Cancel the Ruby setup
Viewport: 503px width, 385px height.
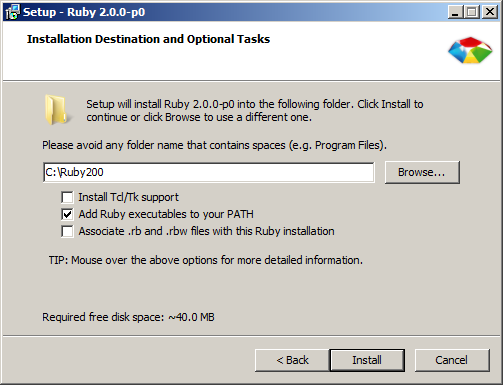[x=452, y=360]
